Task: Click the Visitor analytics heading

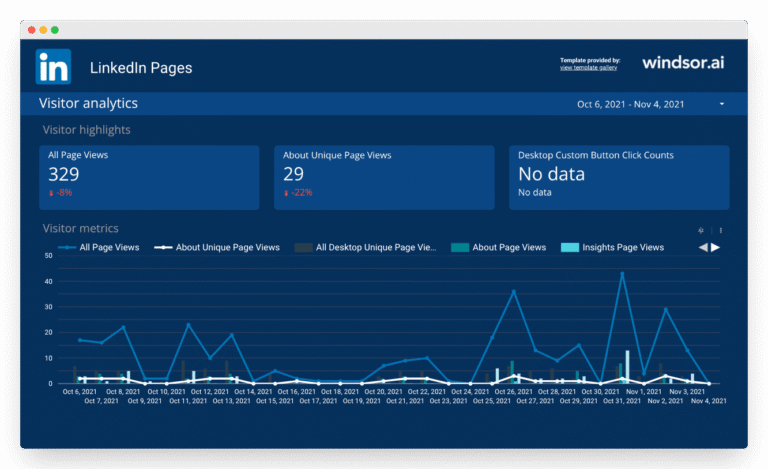Action: tap(88, 103)
